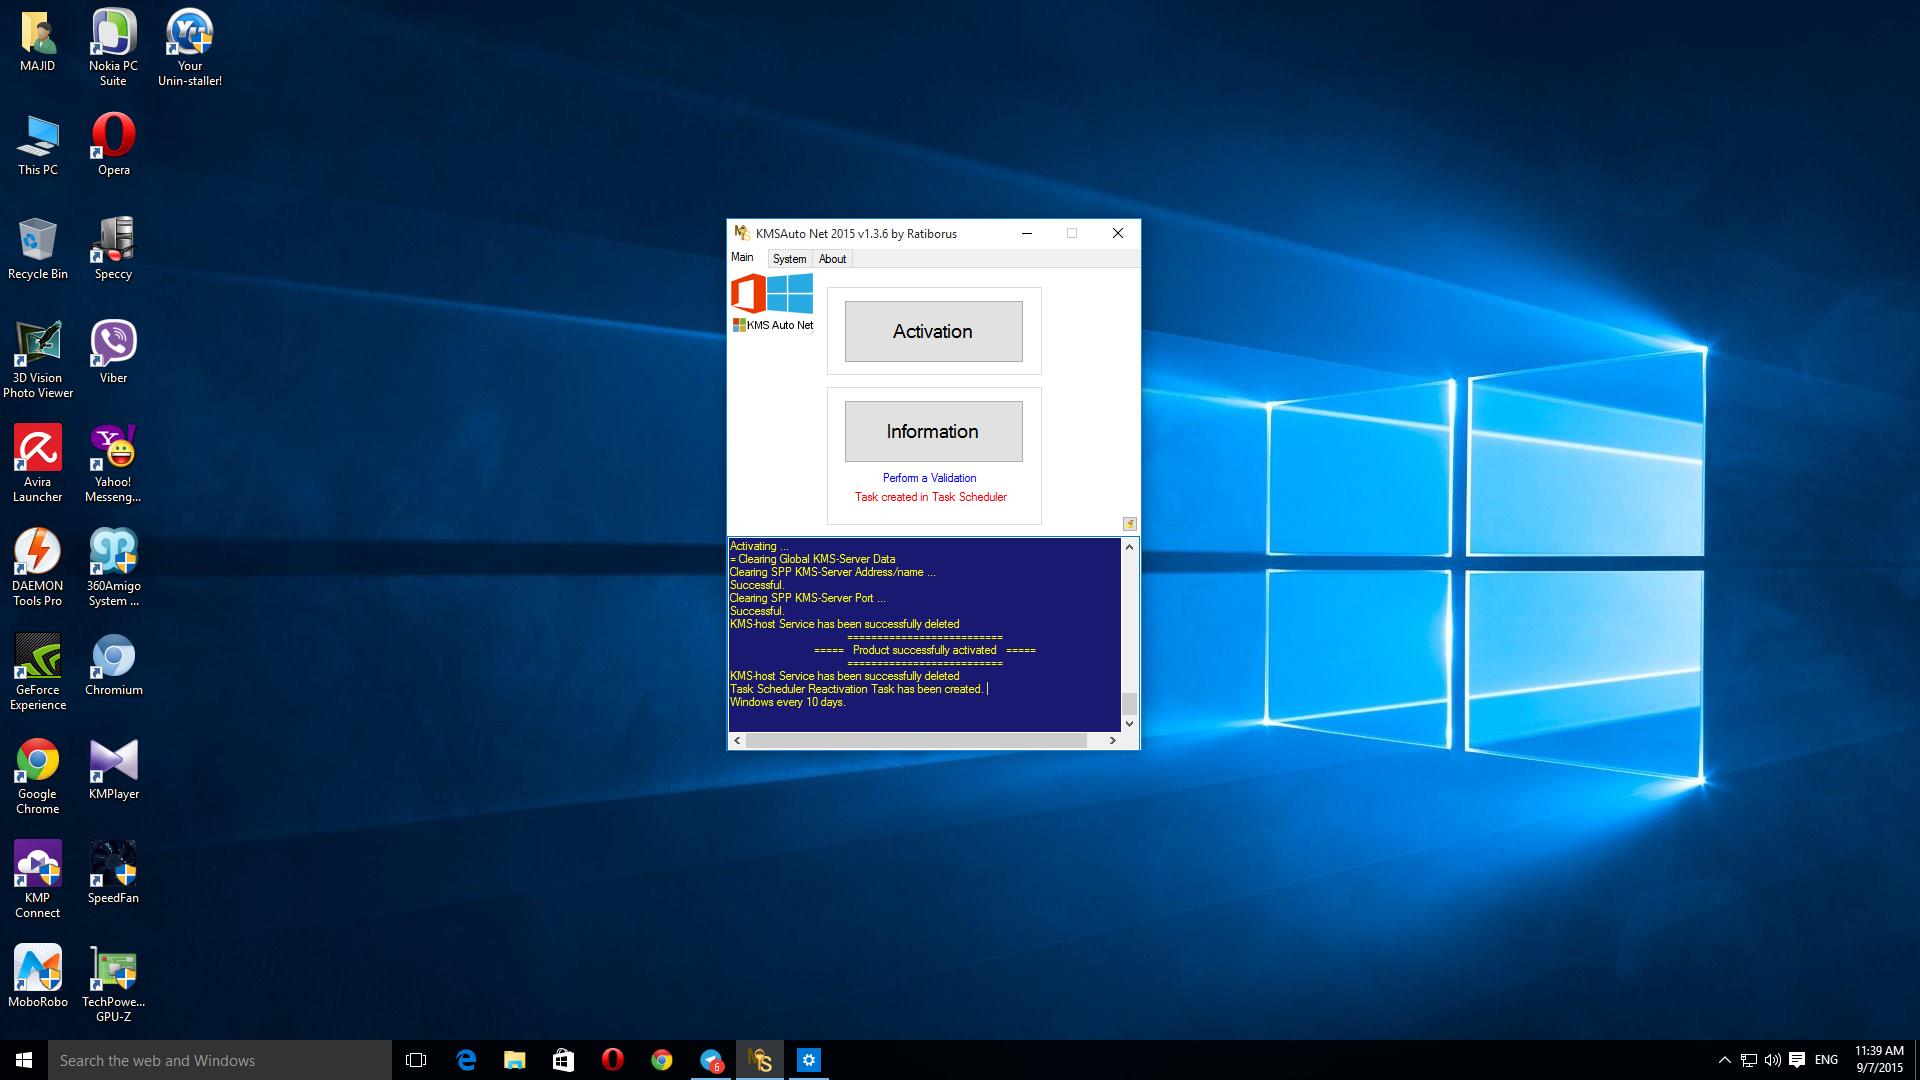
Task: Open Nokia PC Suite shortcut
Action: (113, 48)
